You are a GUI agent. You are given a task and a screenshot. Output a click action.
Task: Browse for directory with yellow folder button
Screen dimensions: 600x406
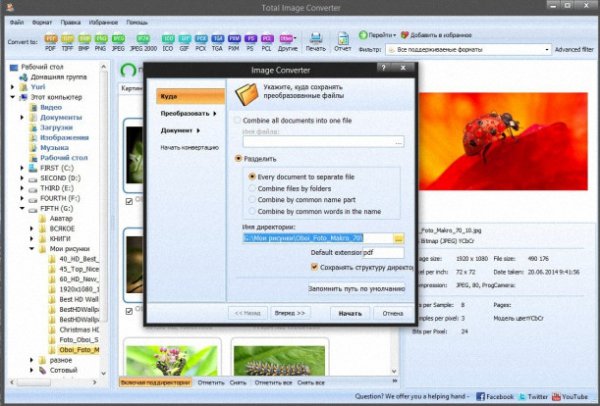(x=398, y=238)
